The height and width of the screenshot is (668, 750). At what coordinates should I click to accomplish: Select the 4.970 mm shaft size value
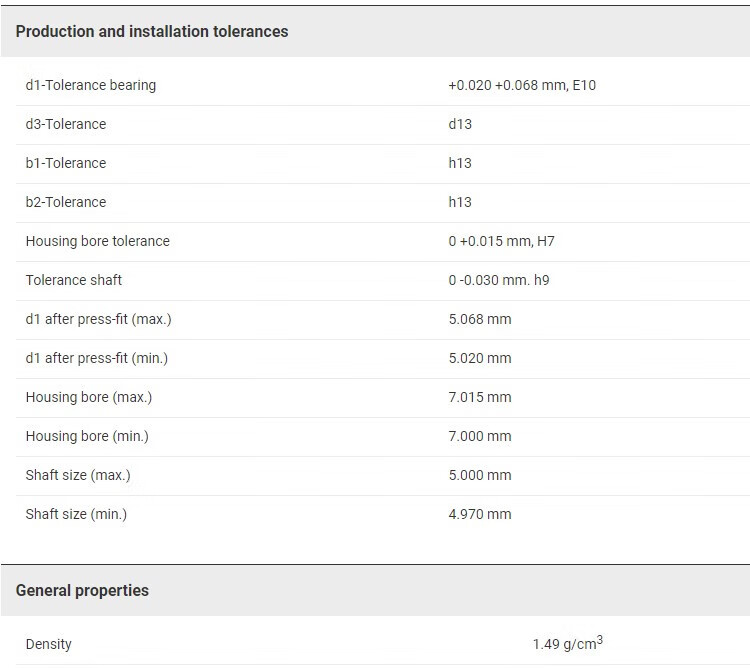[x=479, y=514]
